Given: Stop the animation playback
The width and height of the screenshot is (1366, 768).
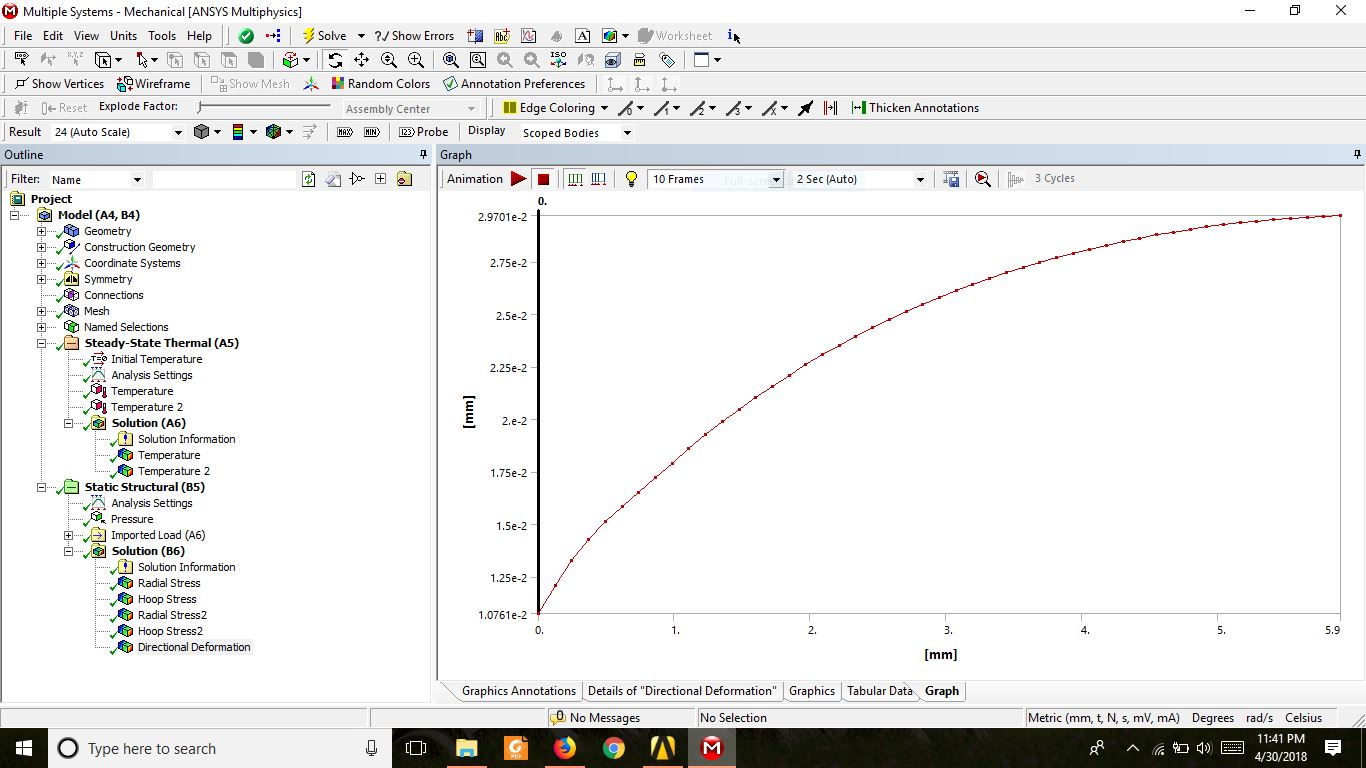Looking at the screenshot, I should coord(543,179).
